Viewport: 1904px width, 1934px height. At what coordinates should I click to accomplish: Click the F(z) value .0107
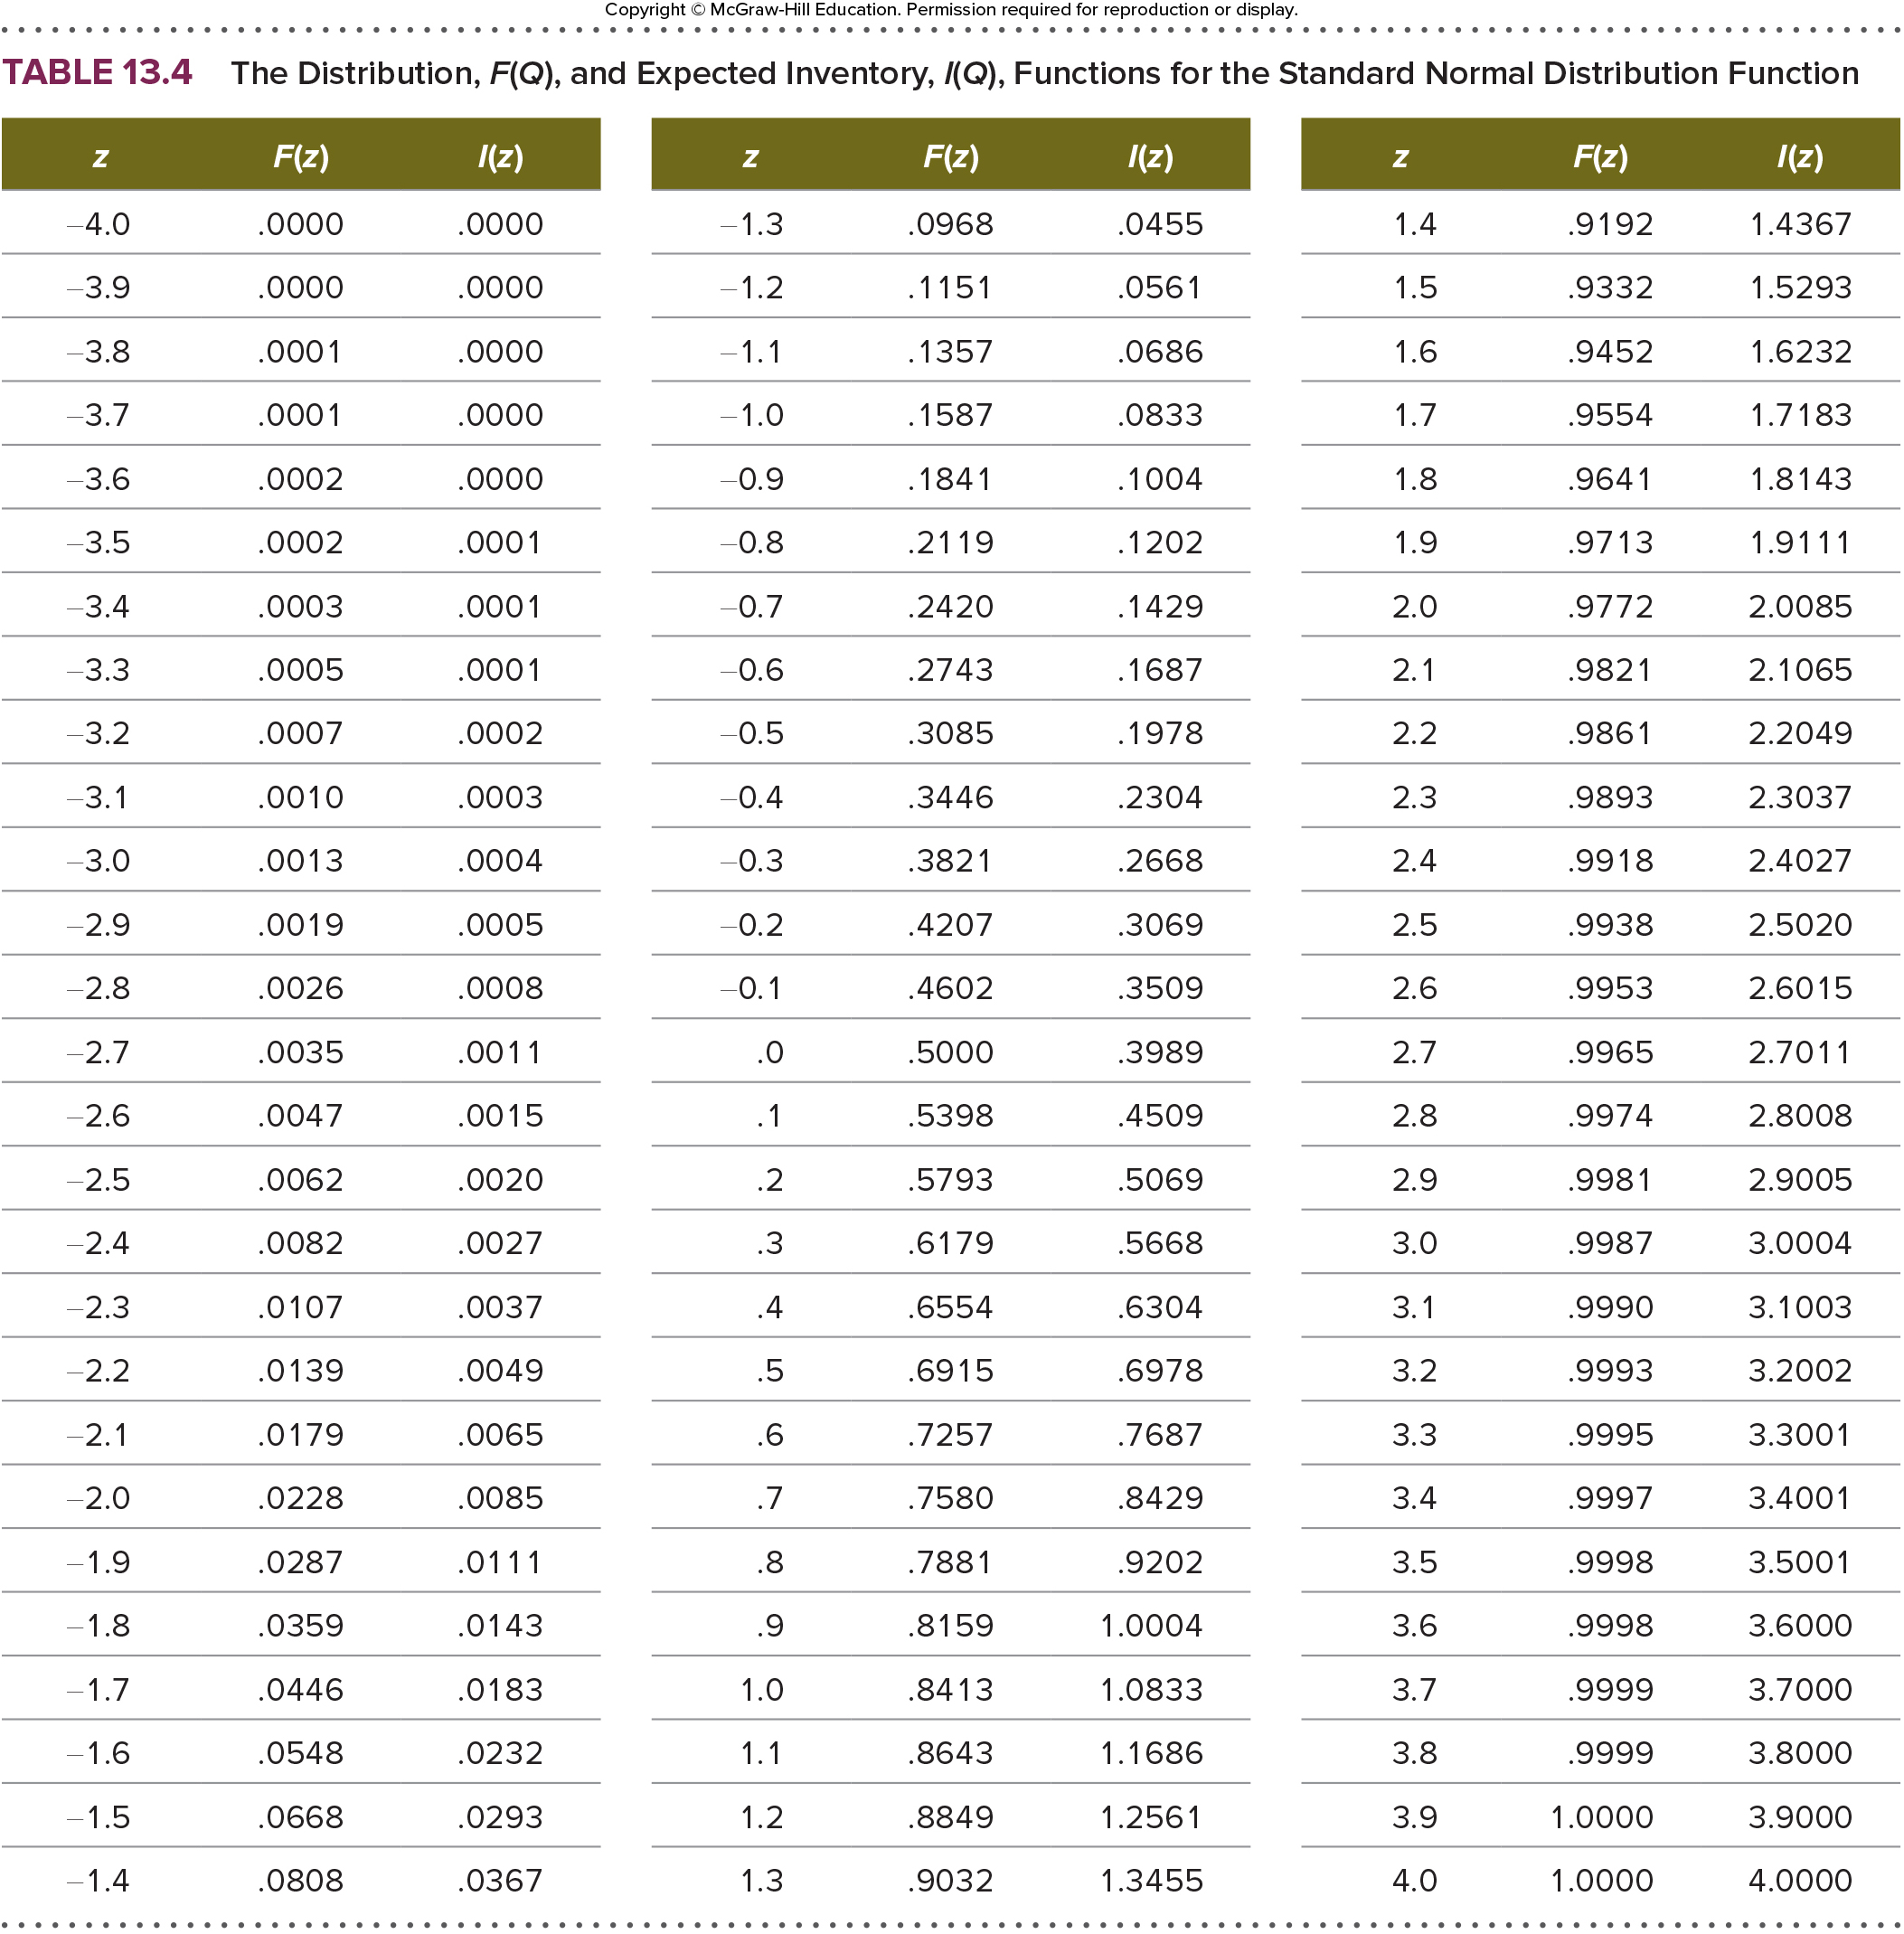[300, 1307]
